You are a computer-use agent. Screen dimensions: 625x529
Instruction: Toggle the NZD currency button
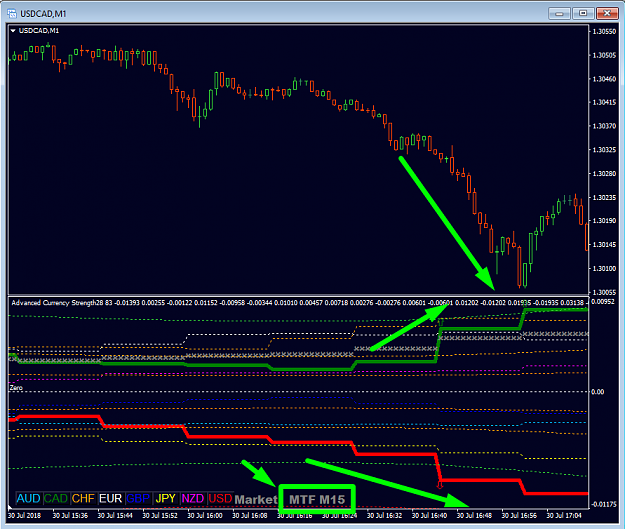point(193,498)
